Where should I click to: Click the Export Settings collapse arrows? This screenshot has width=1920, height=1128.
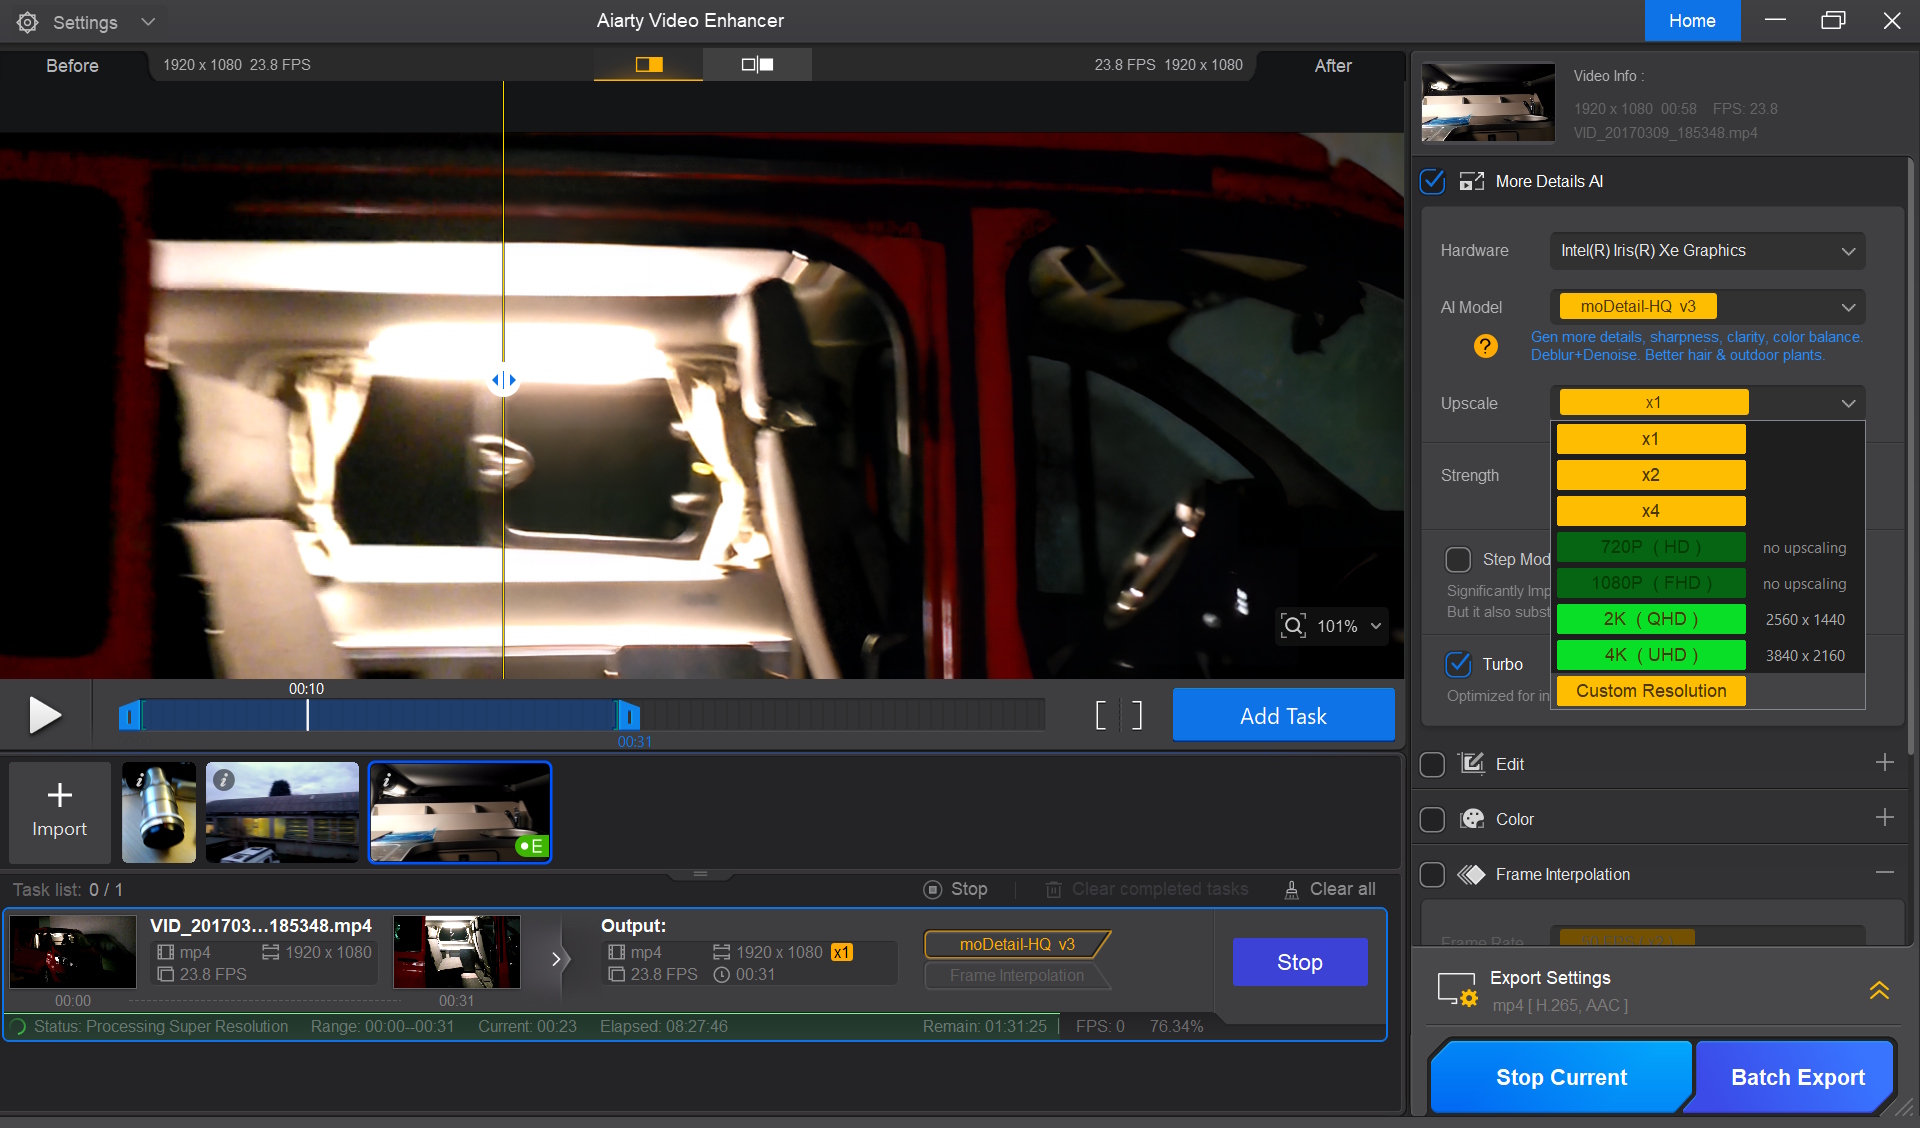1879,990
